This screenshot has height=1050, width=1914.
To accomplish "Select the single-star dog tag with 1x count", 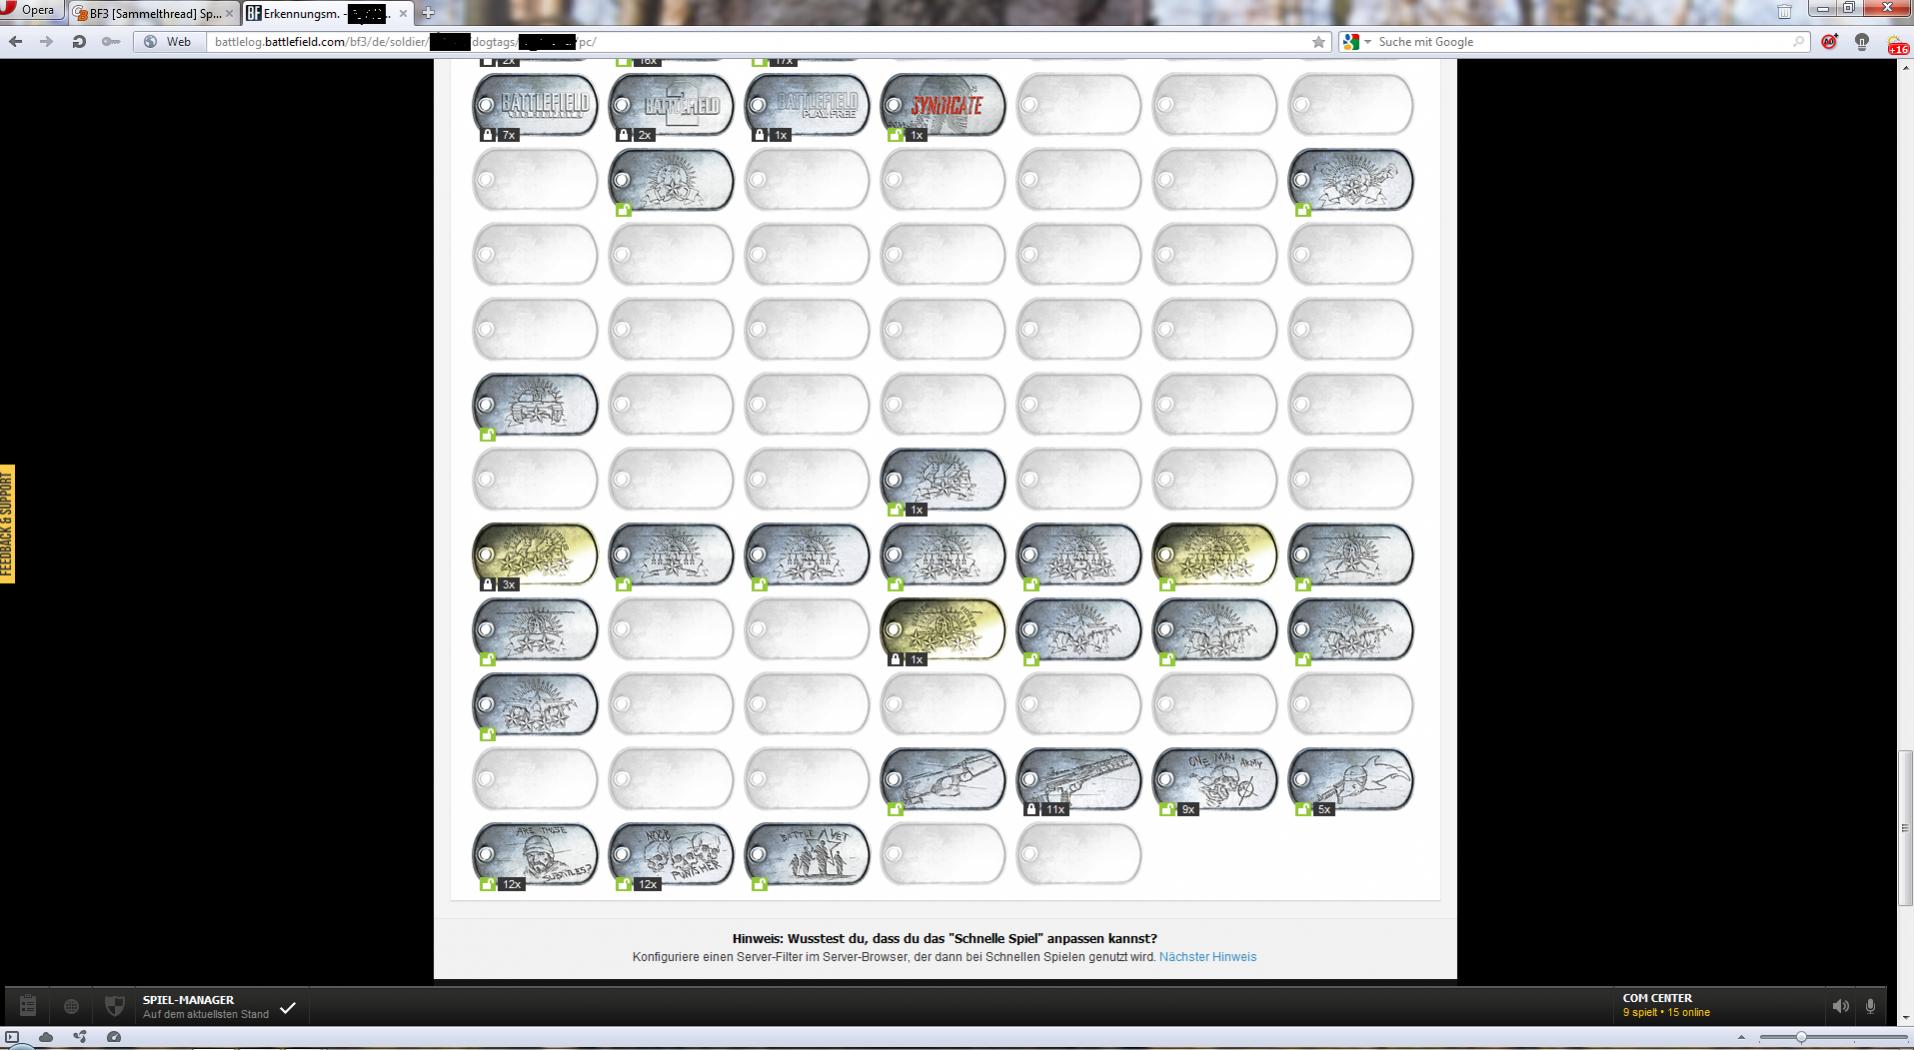I will (x=943, y=480).
